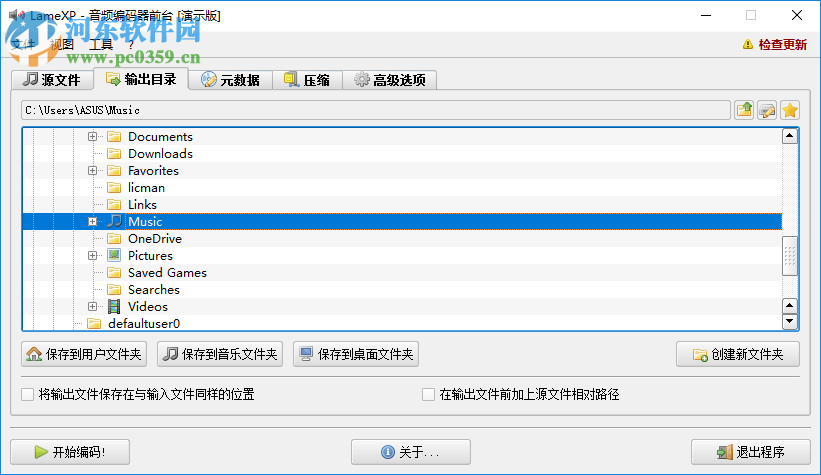Click the Pictures folder icon
Screen dimensions: 821x475
point(114,256)
